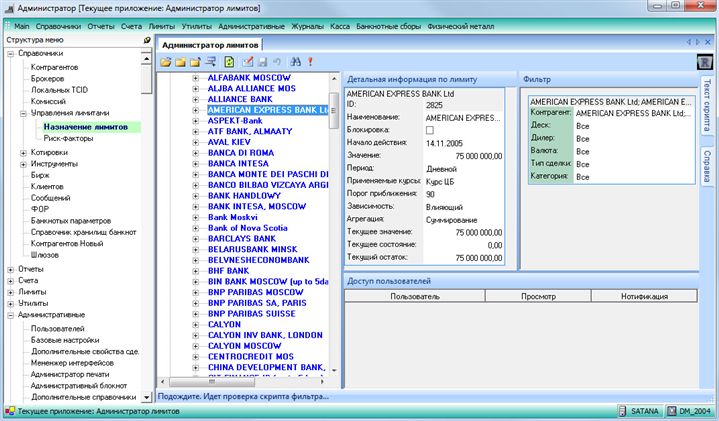Click the open folder toolbar icon

click(x=166, y=62)
